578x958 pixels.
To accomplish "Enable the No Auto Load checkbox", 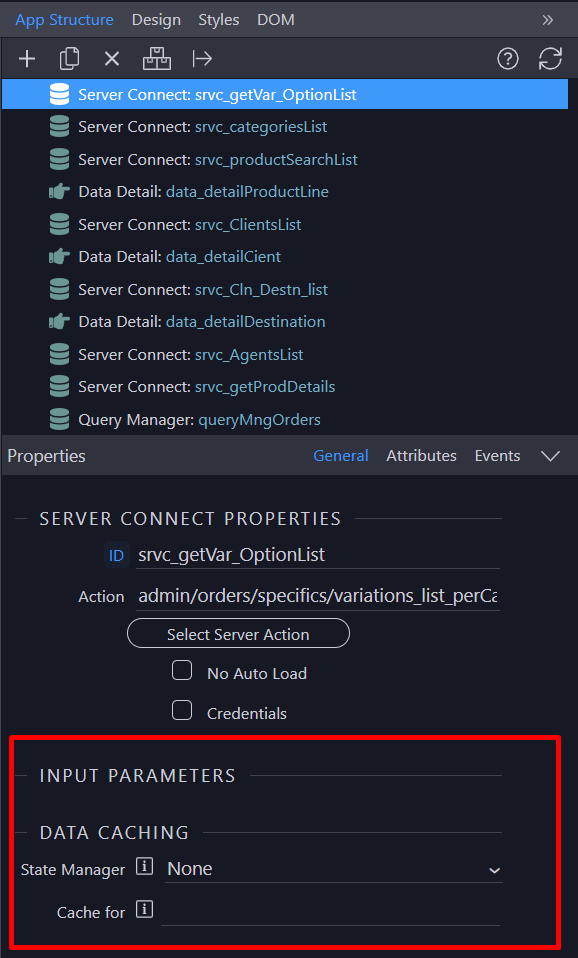I will (182, 671).
